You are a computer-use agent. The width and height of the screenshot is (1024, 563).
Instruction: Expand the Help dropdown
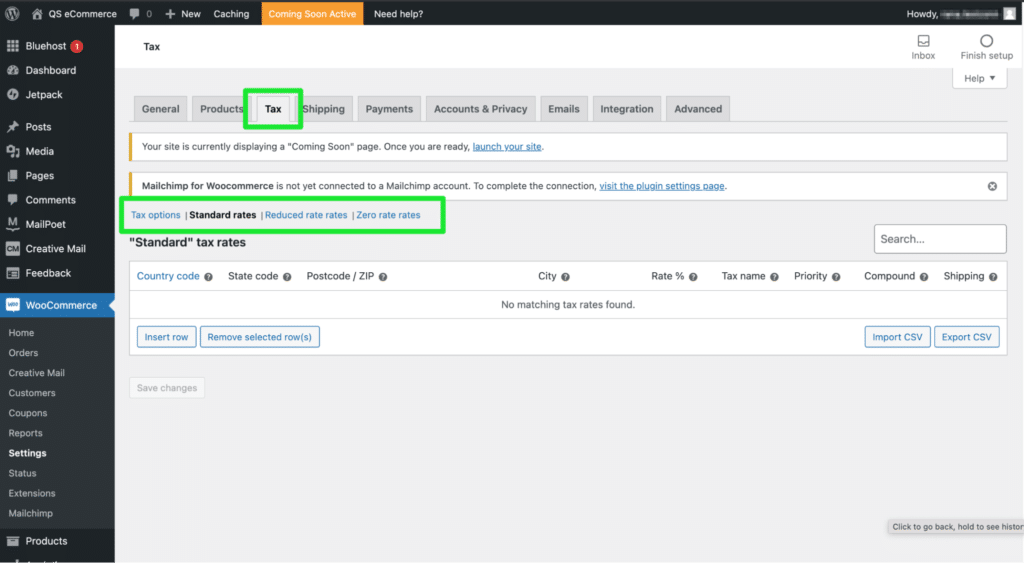click(x=980, y=78)
